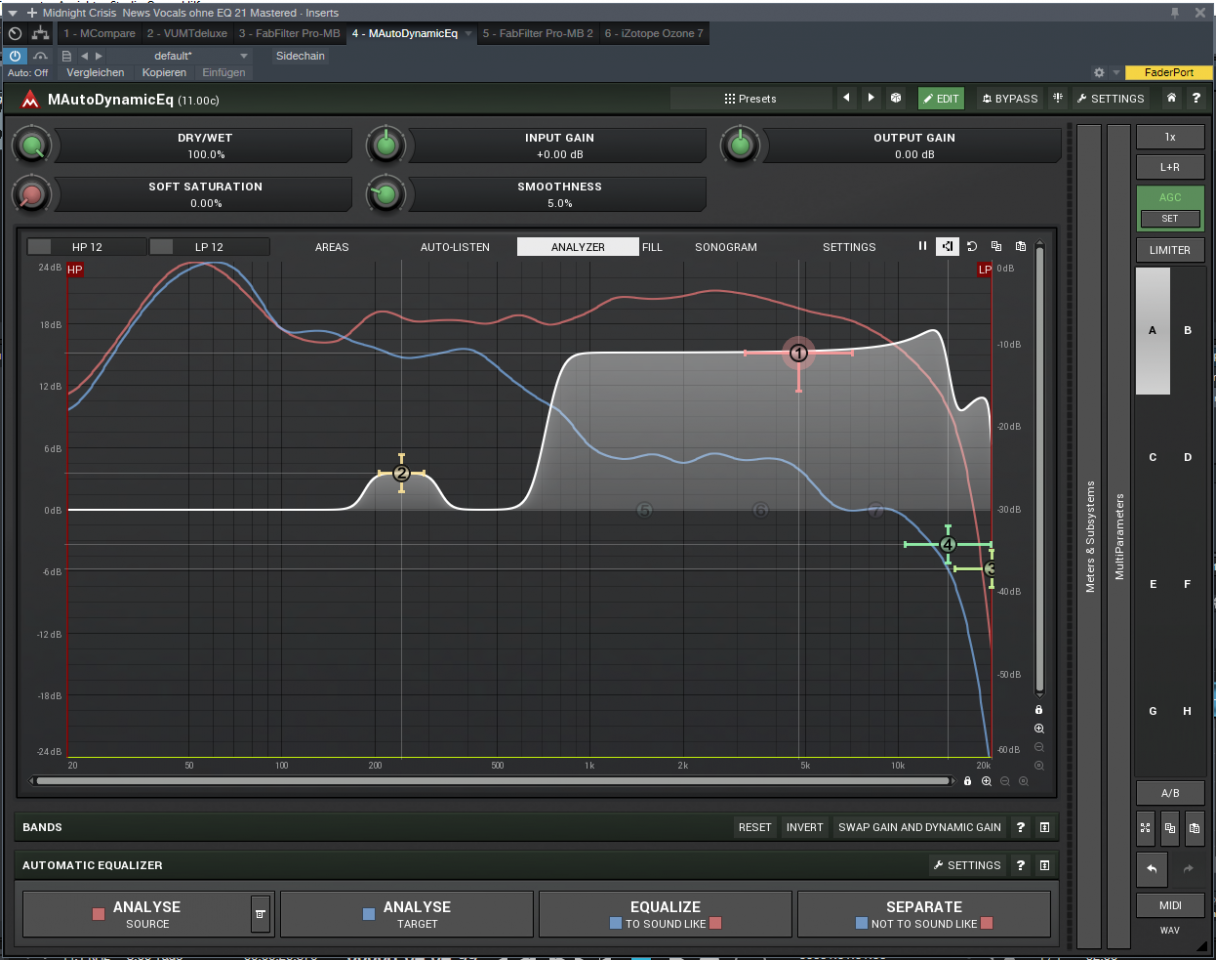Viewport: 1216px width, 960px height.
Task: Toggle analyzer FILL option
Action: coord(652,246)
